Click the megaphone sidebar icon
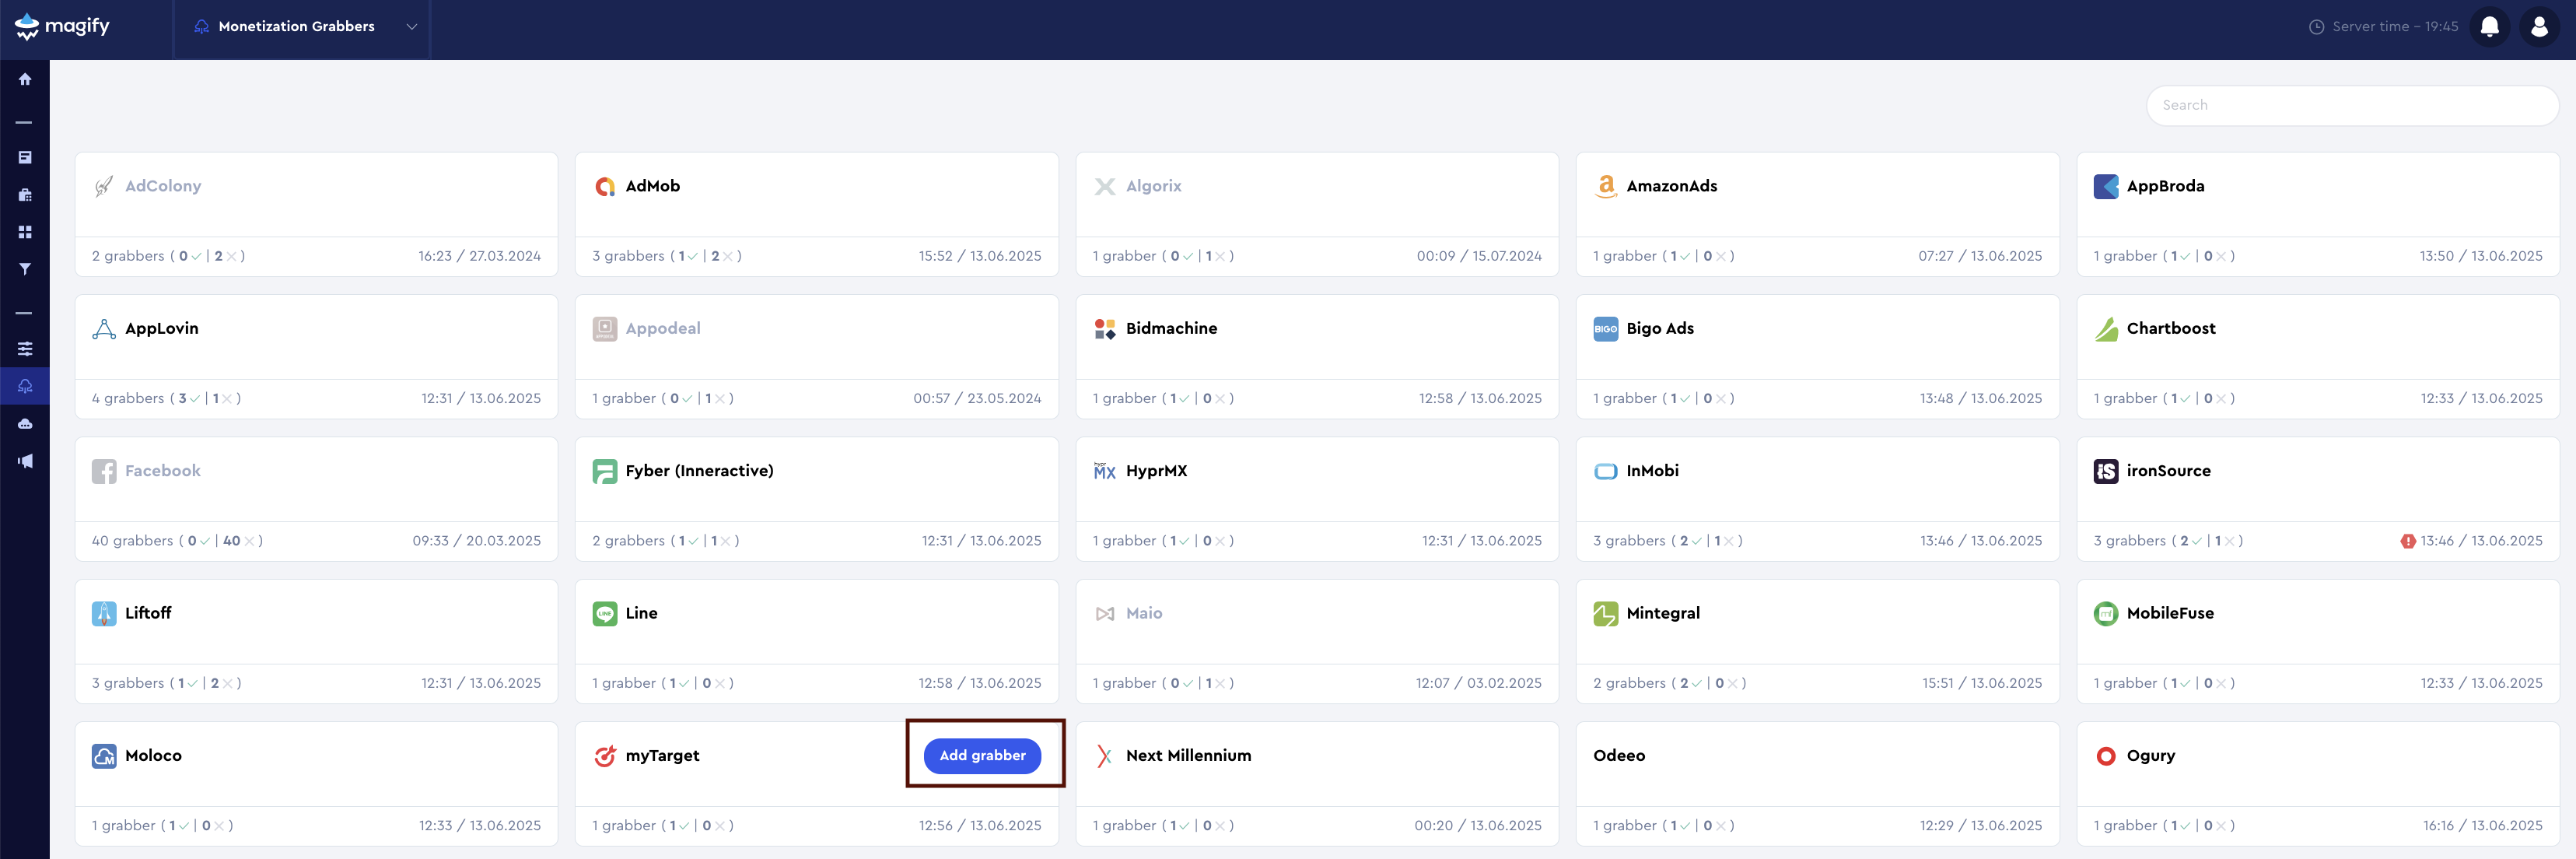 [x=25, y=461]
